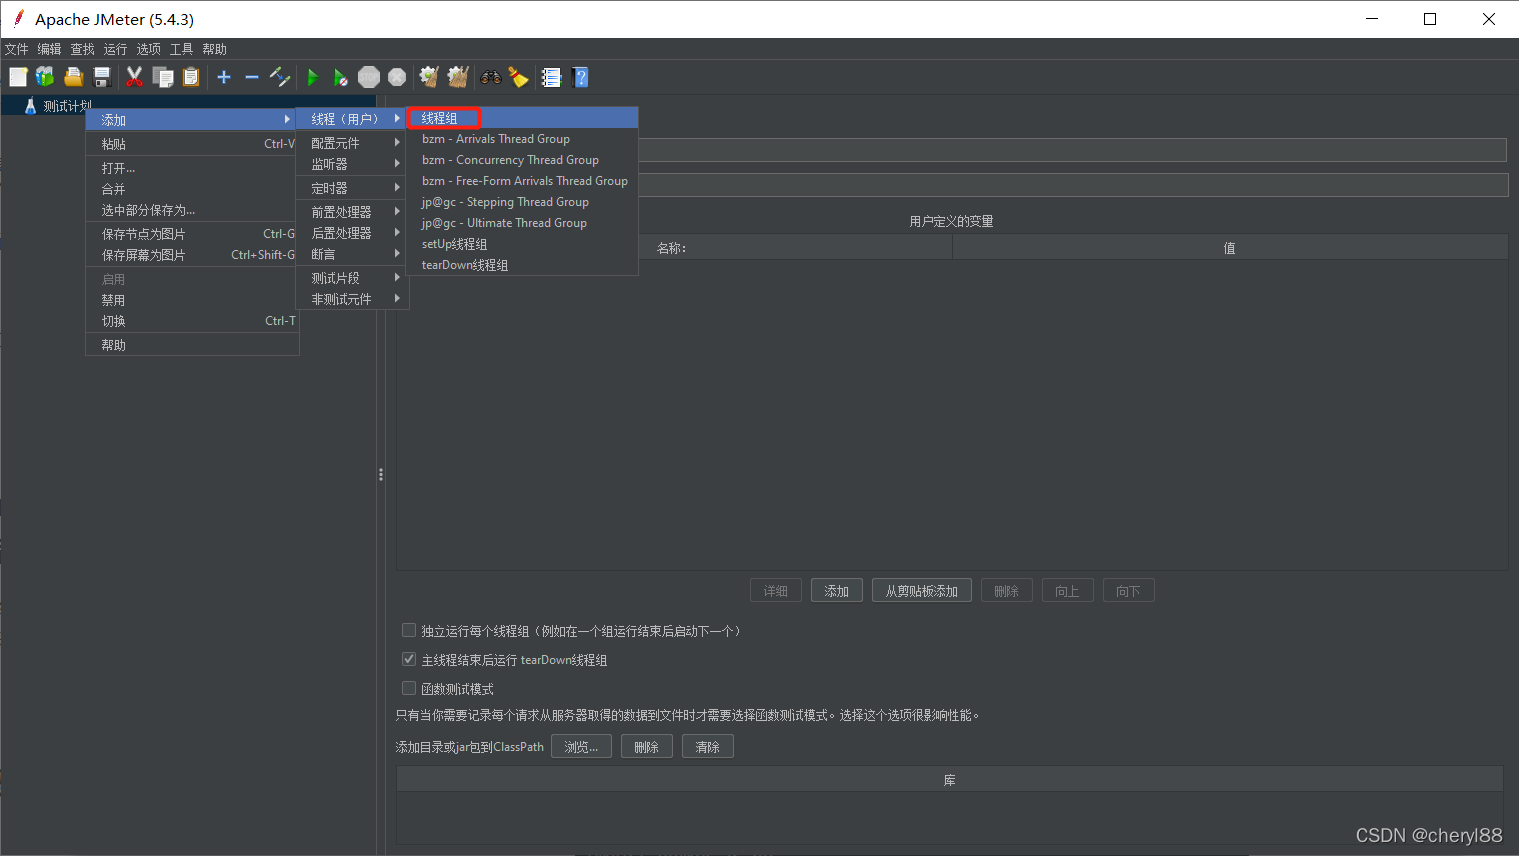Toggle 主线程结束后运行 tearDown线程组 checkbox

tap(408, 659)
